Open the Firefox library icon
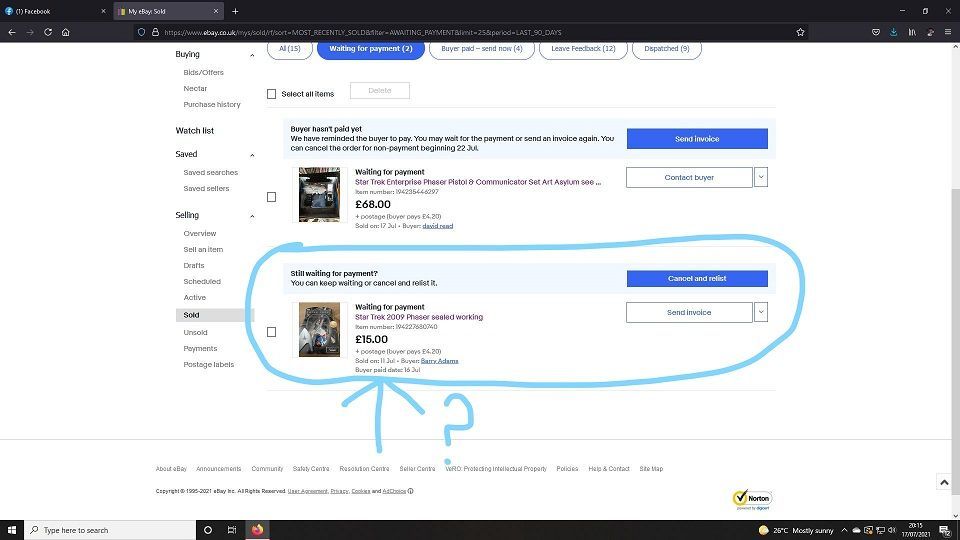This screenshot has width=960, height=540. pos(912,32)
